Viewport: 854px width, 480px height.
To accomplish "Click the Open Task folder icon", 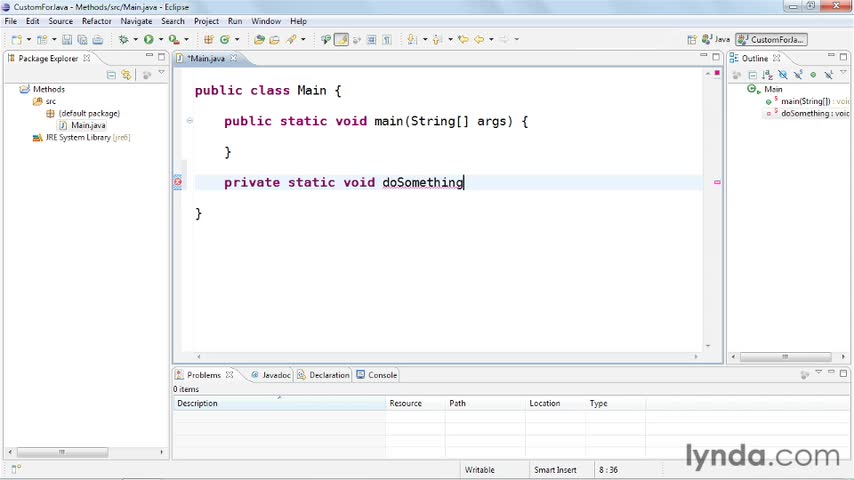I will (274, 39).
